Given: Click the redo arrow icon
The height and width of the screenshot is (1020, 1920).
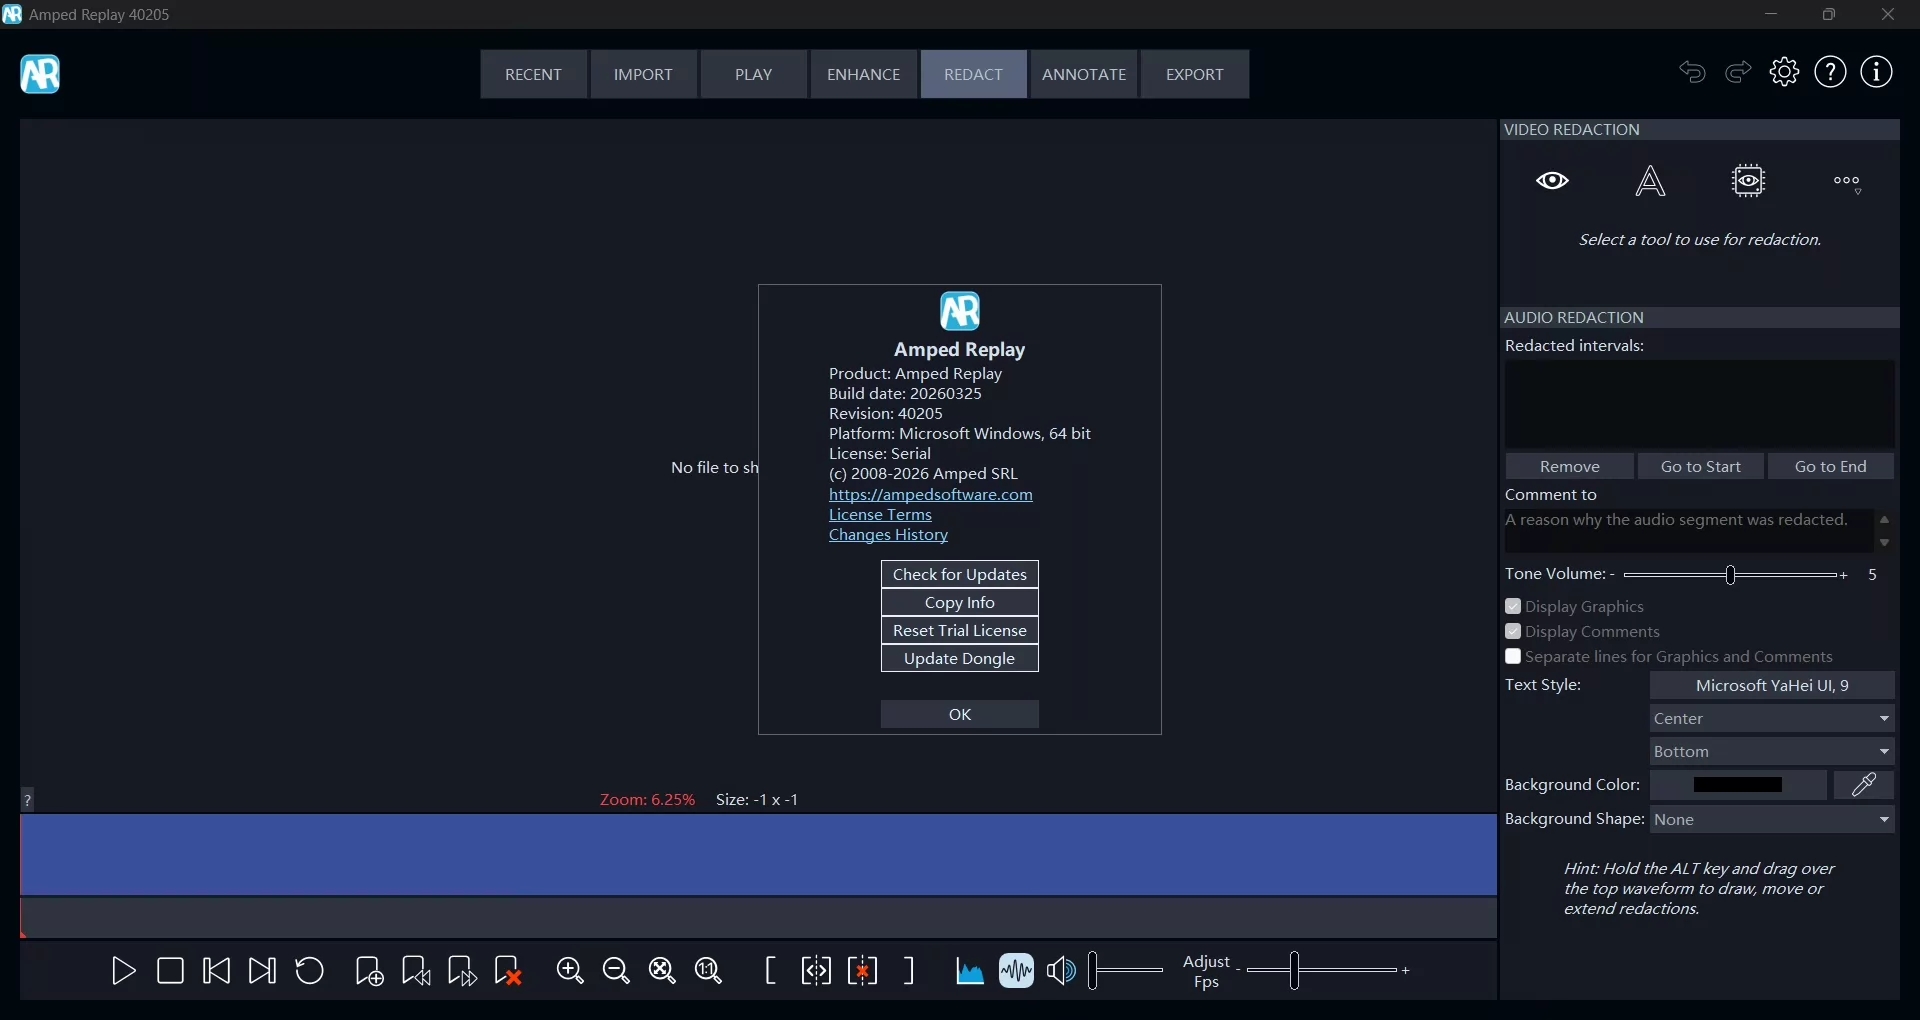Looking at the screenshot, I should (1740, 72).
